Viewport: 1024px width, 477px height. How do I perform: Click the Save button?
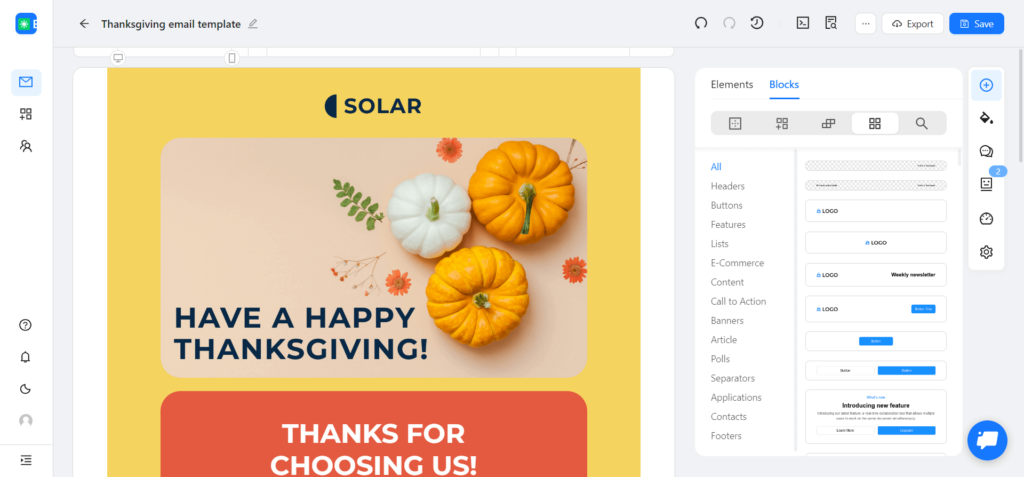coord(976,24)
